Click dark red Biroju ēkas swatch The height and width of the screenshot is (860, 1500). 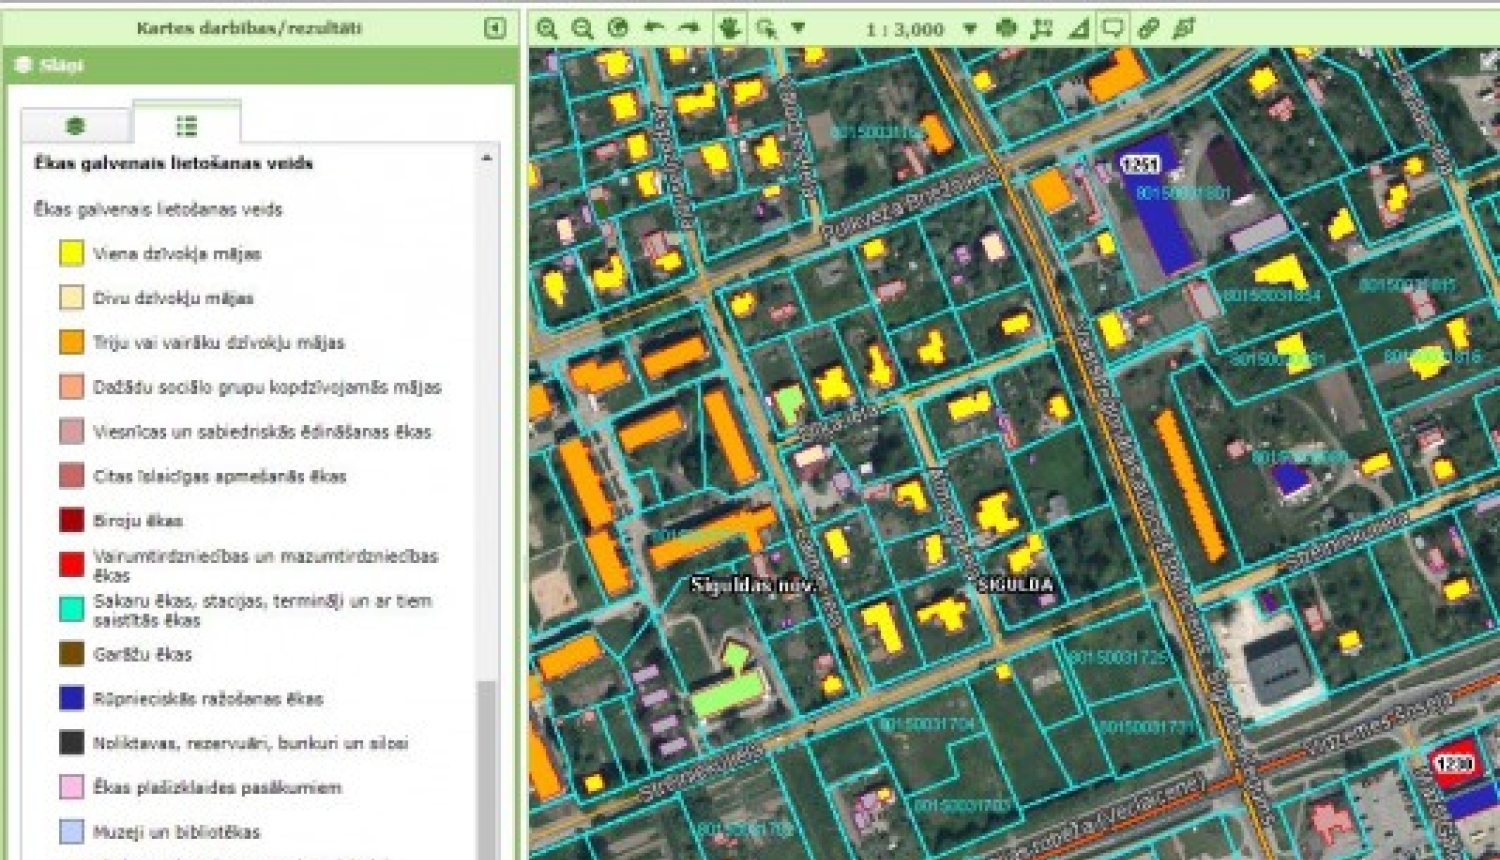click(x=71, y=520)
